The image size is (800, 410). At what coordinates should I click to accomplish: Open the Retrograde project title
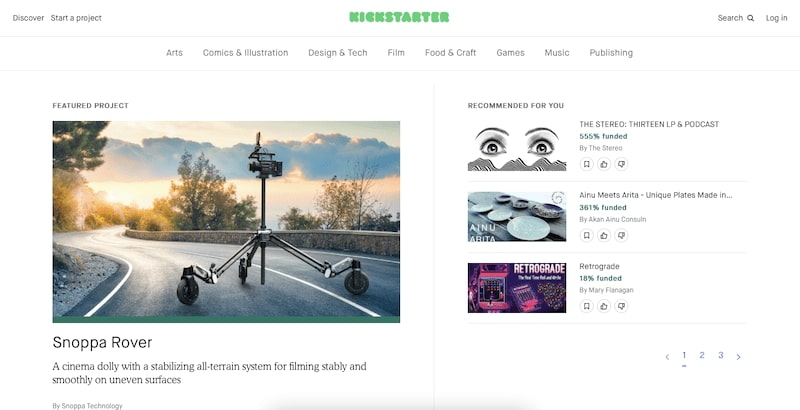(x=599, y=266)
